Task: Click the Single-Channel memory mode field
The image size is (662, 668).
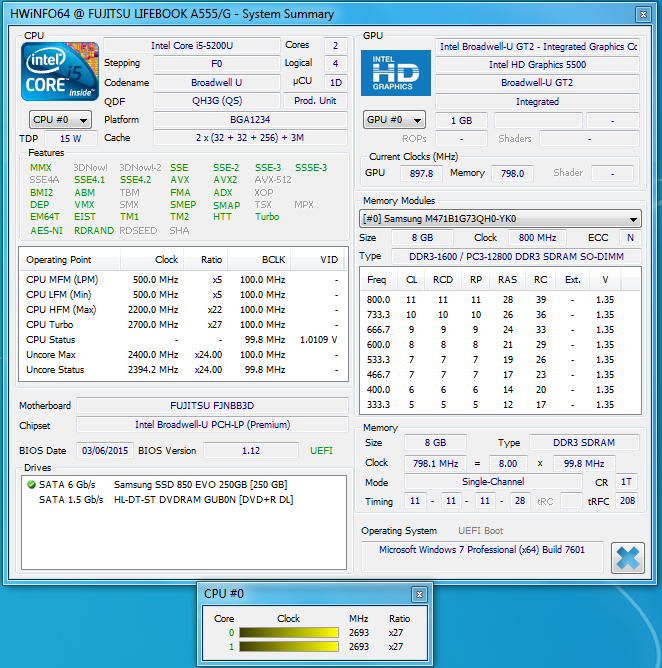Action: [493, 482]
